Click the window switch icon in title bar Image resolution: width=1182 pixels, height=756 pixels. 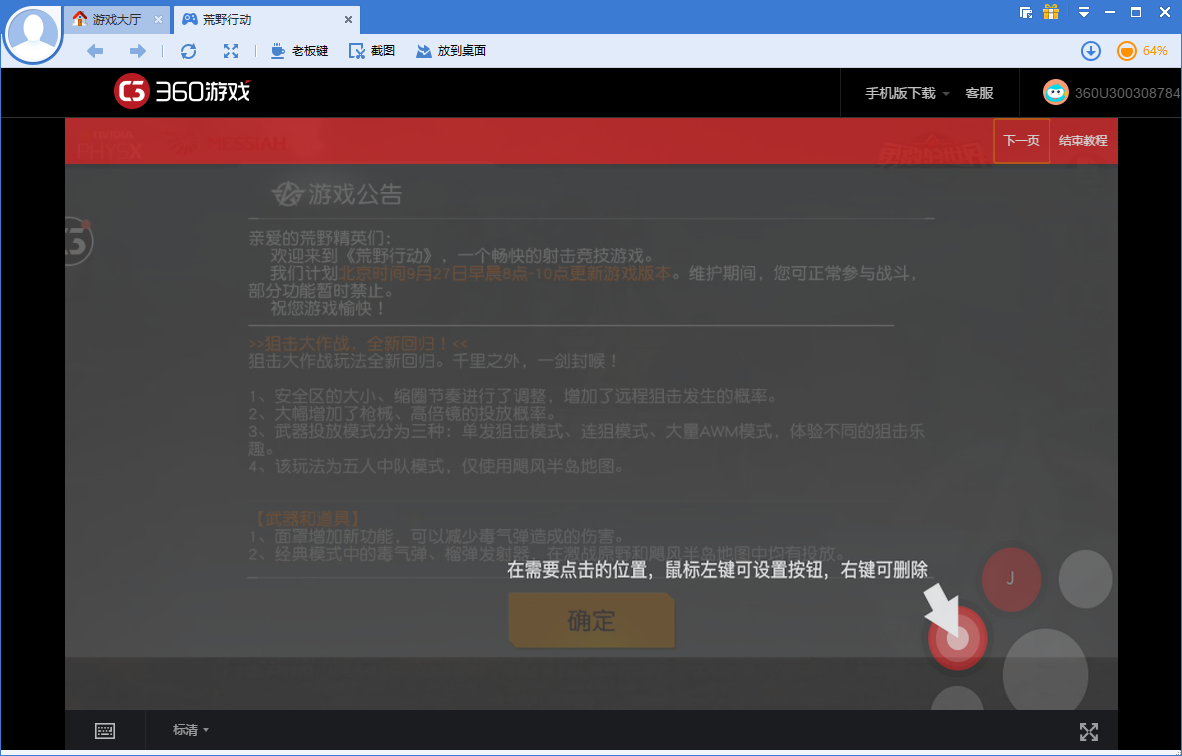tap(1025, 12)
